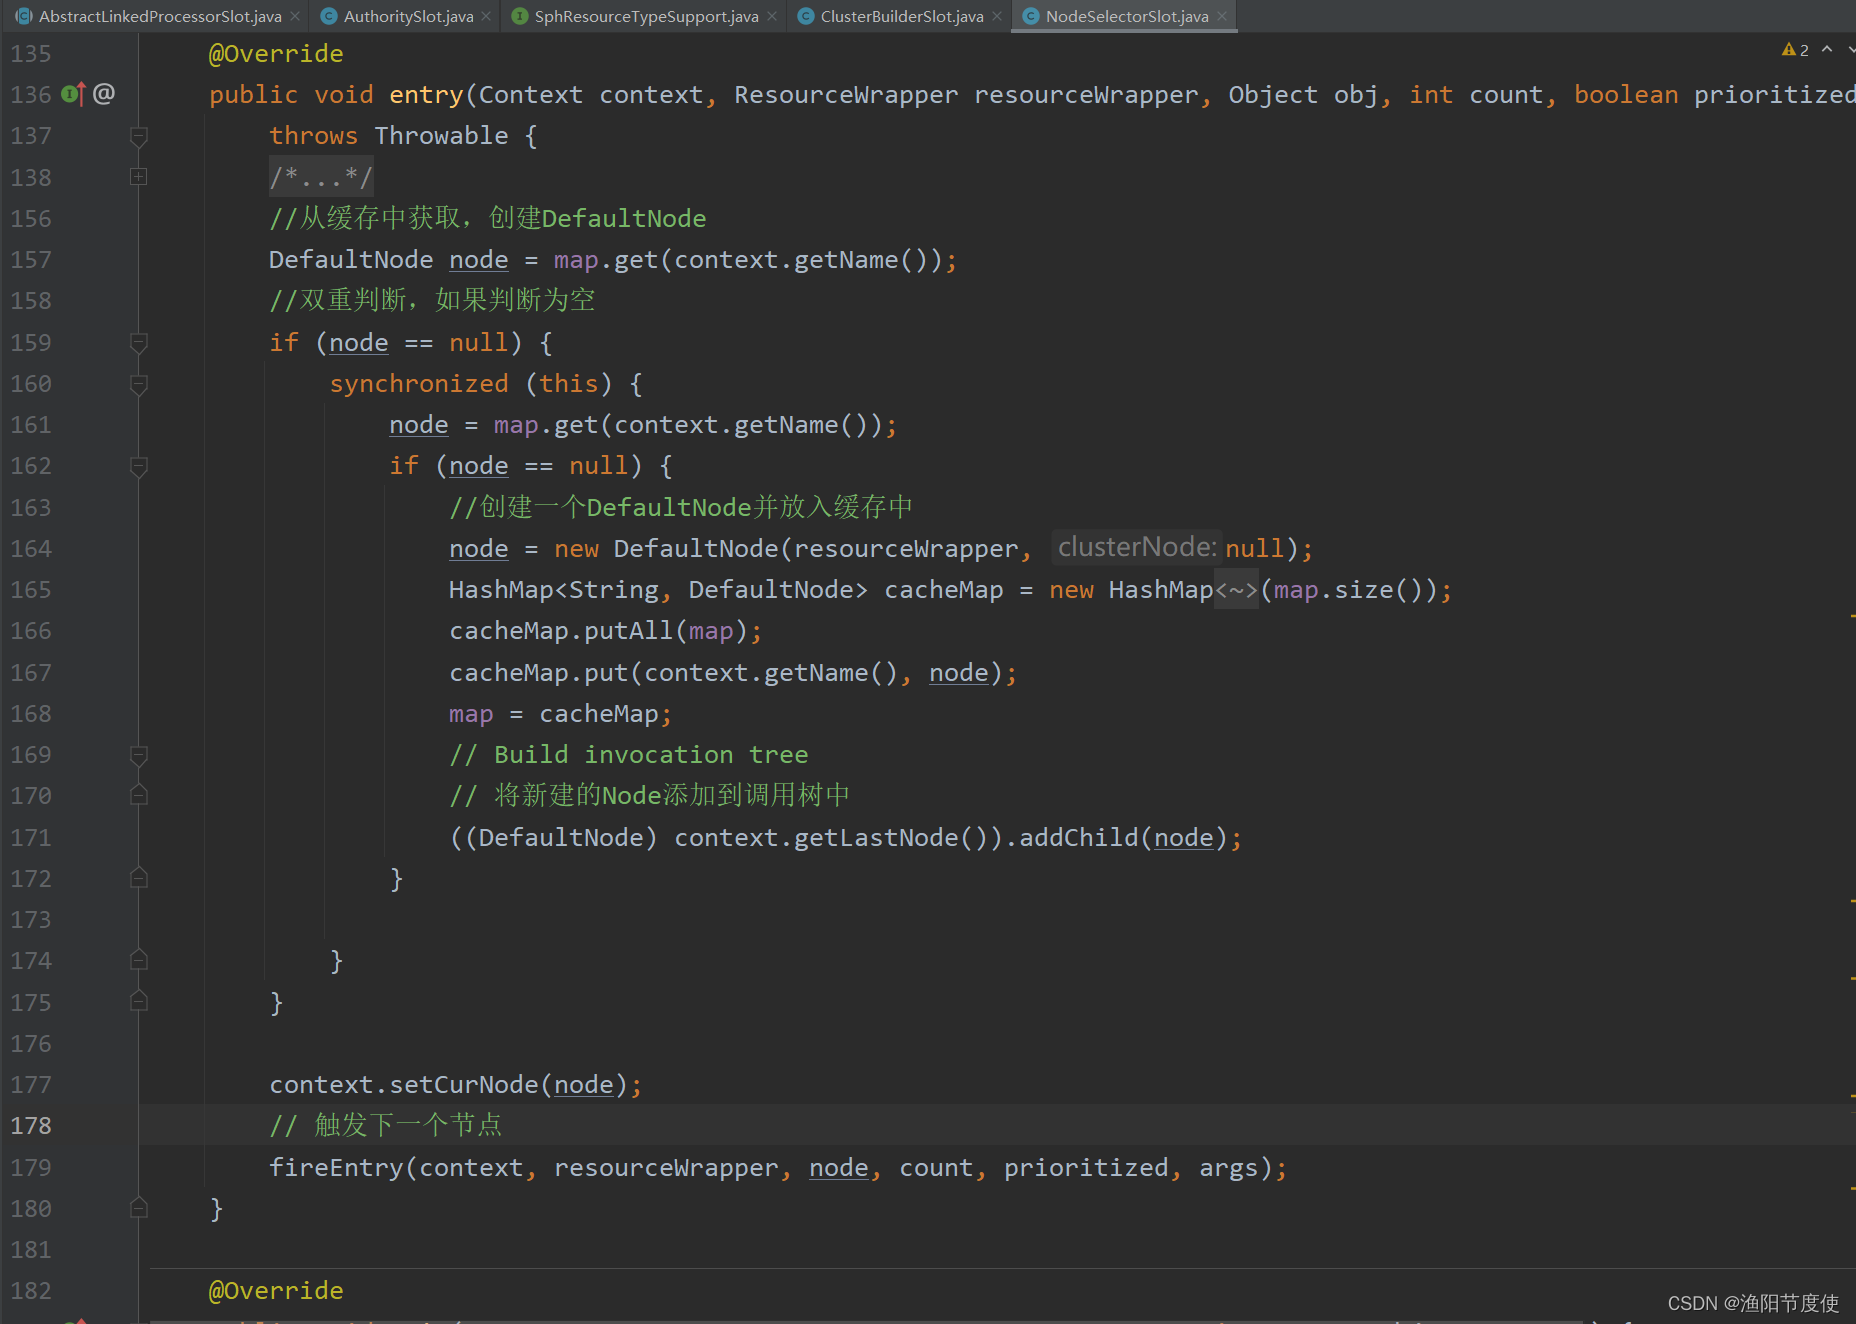Click the synchronized keyword
1856x1324 pixels.
419,384
